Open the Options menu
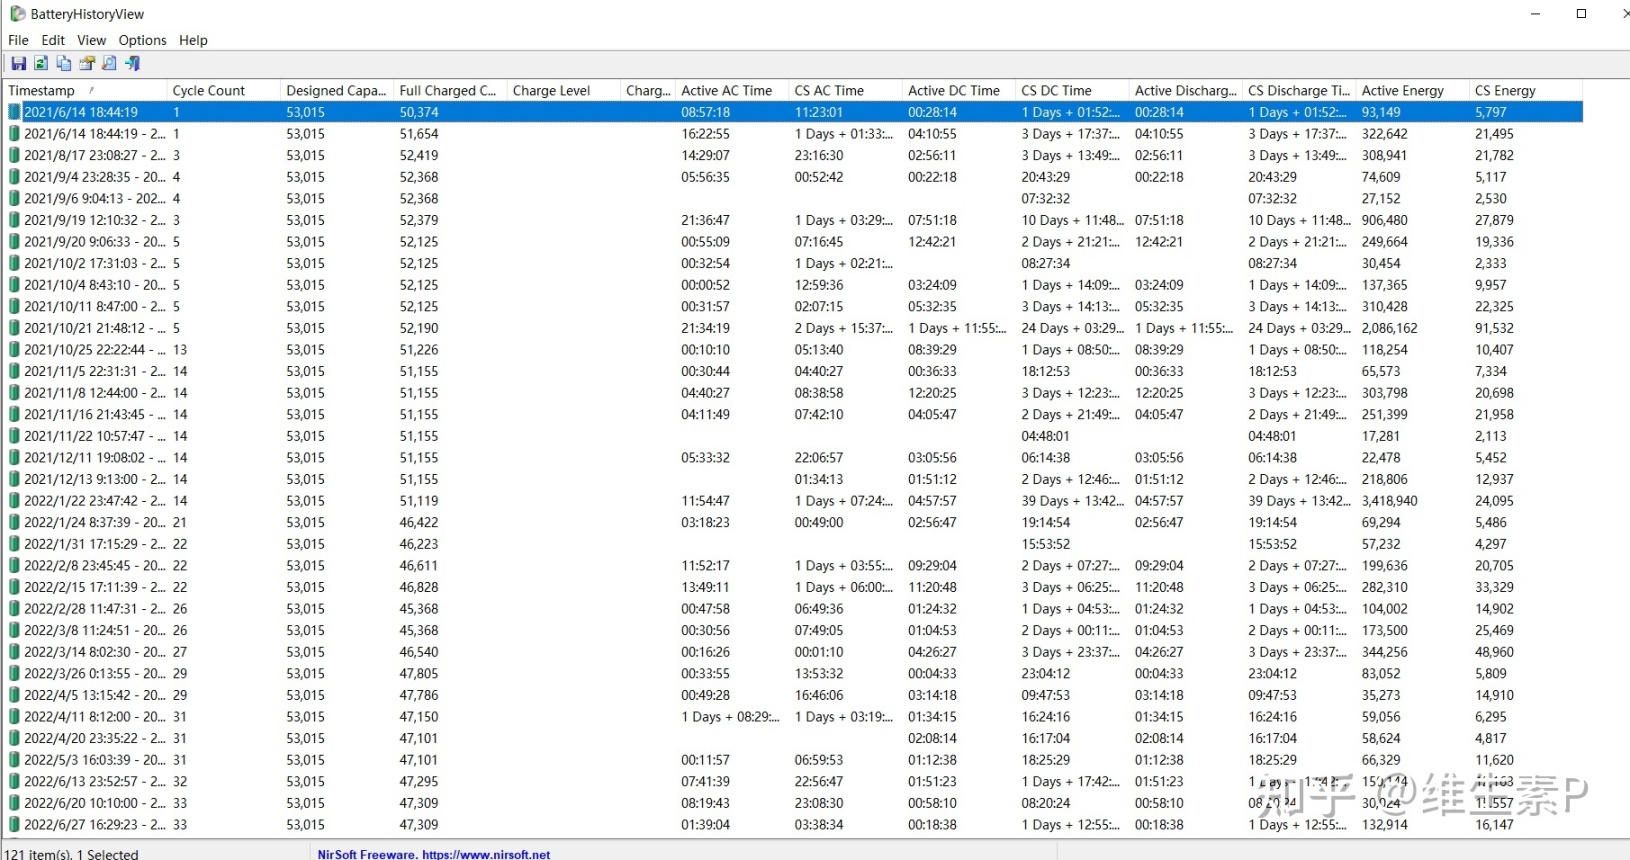 pos(142,40)
